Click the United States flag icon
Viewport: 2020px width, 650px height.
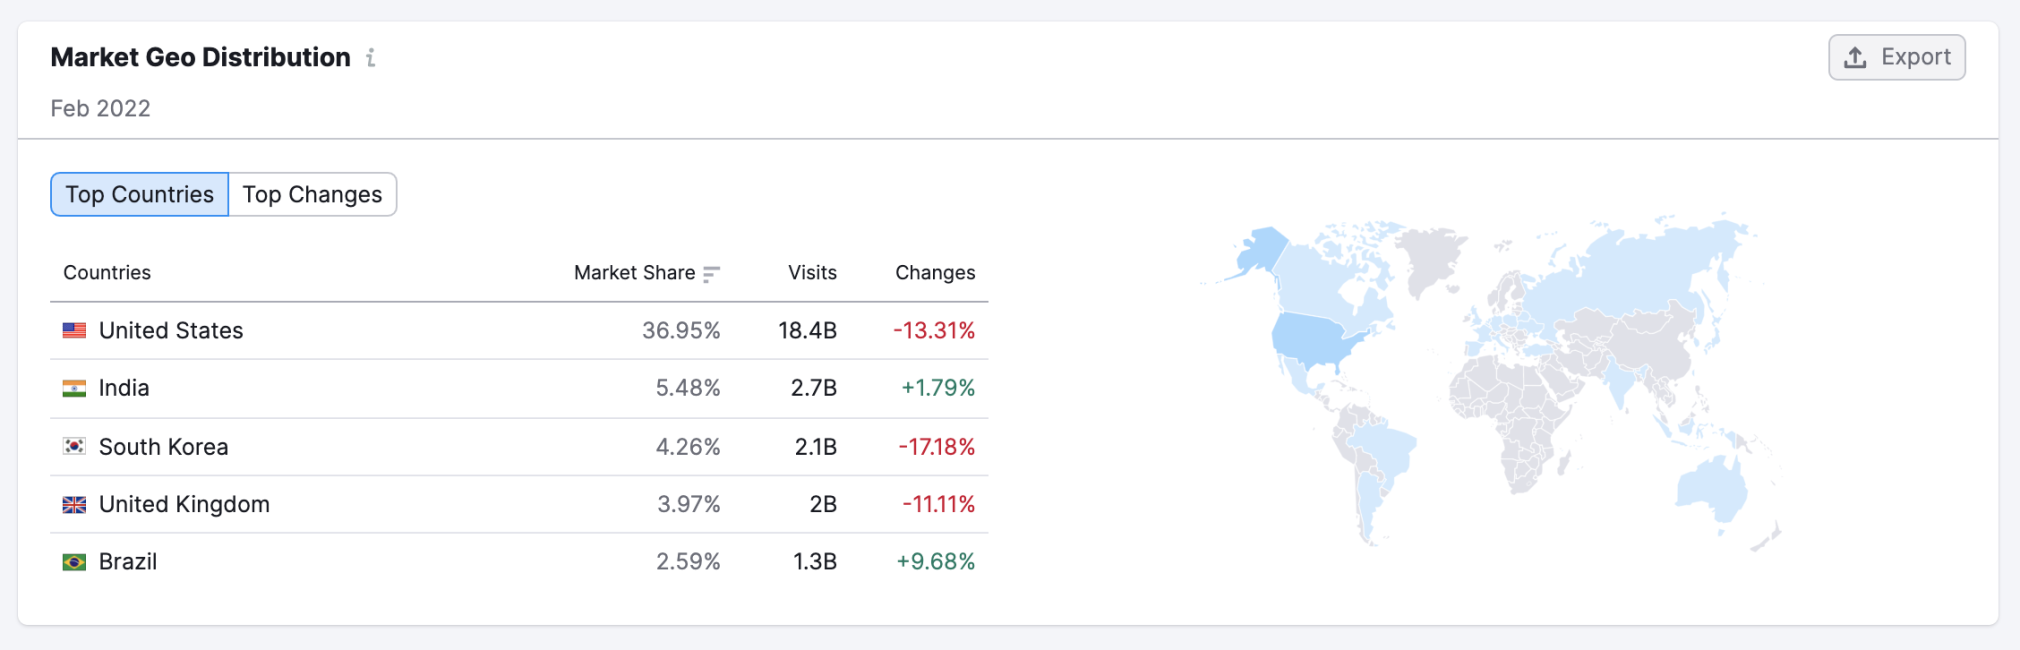point(74,331)
